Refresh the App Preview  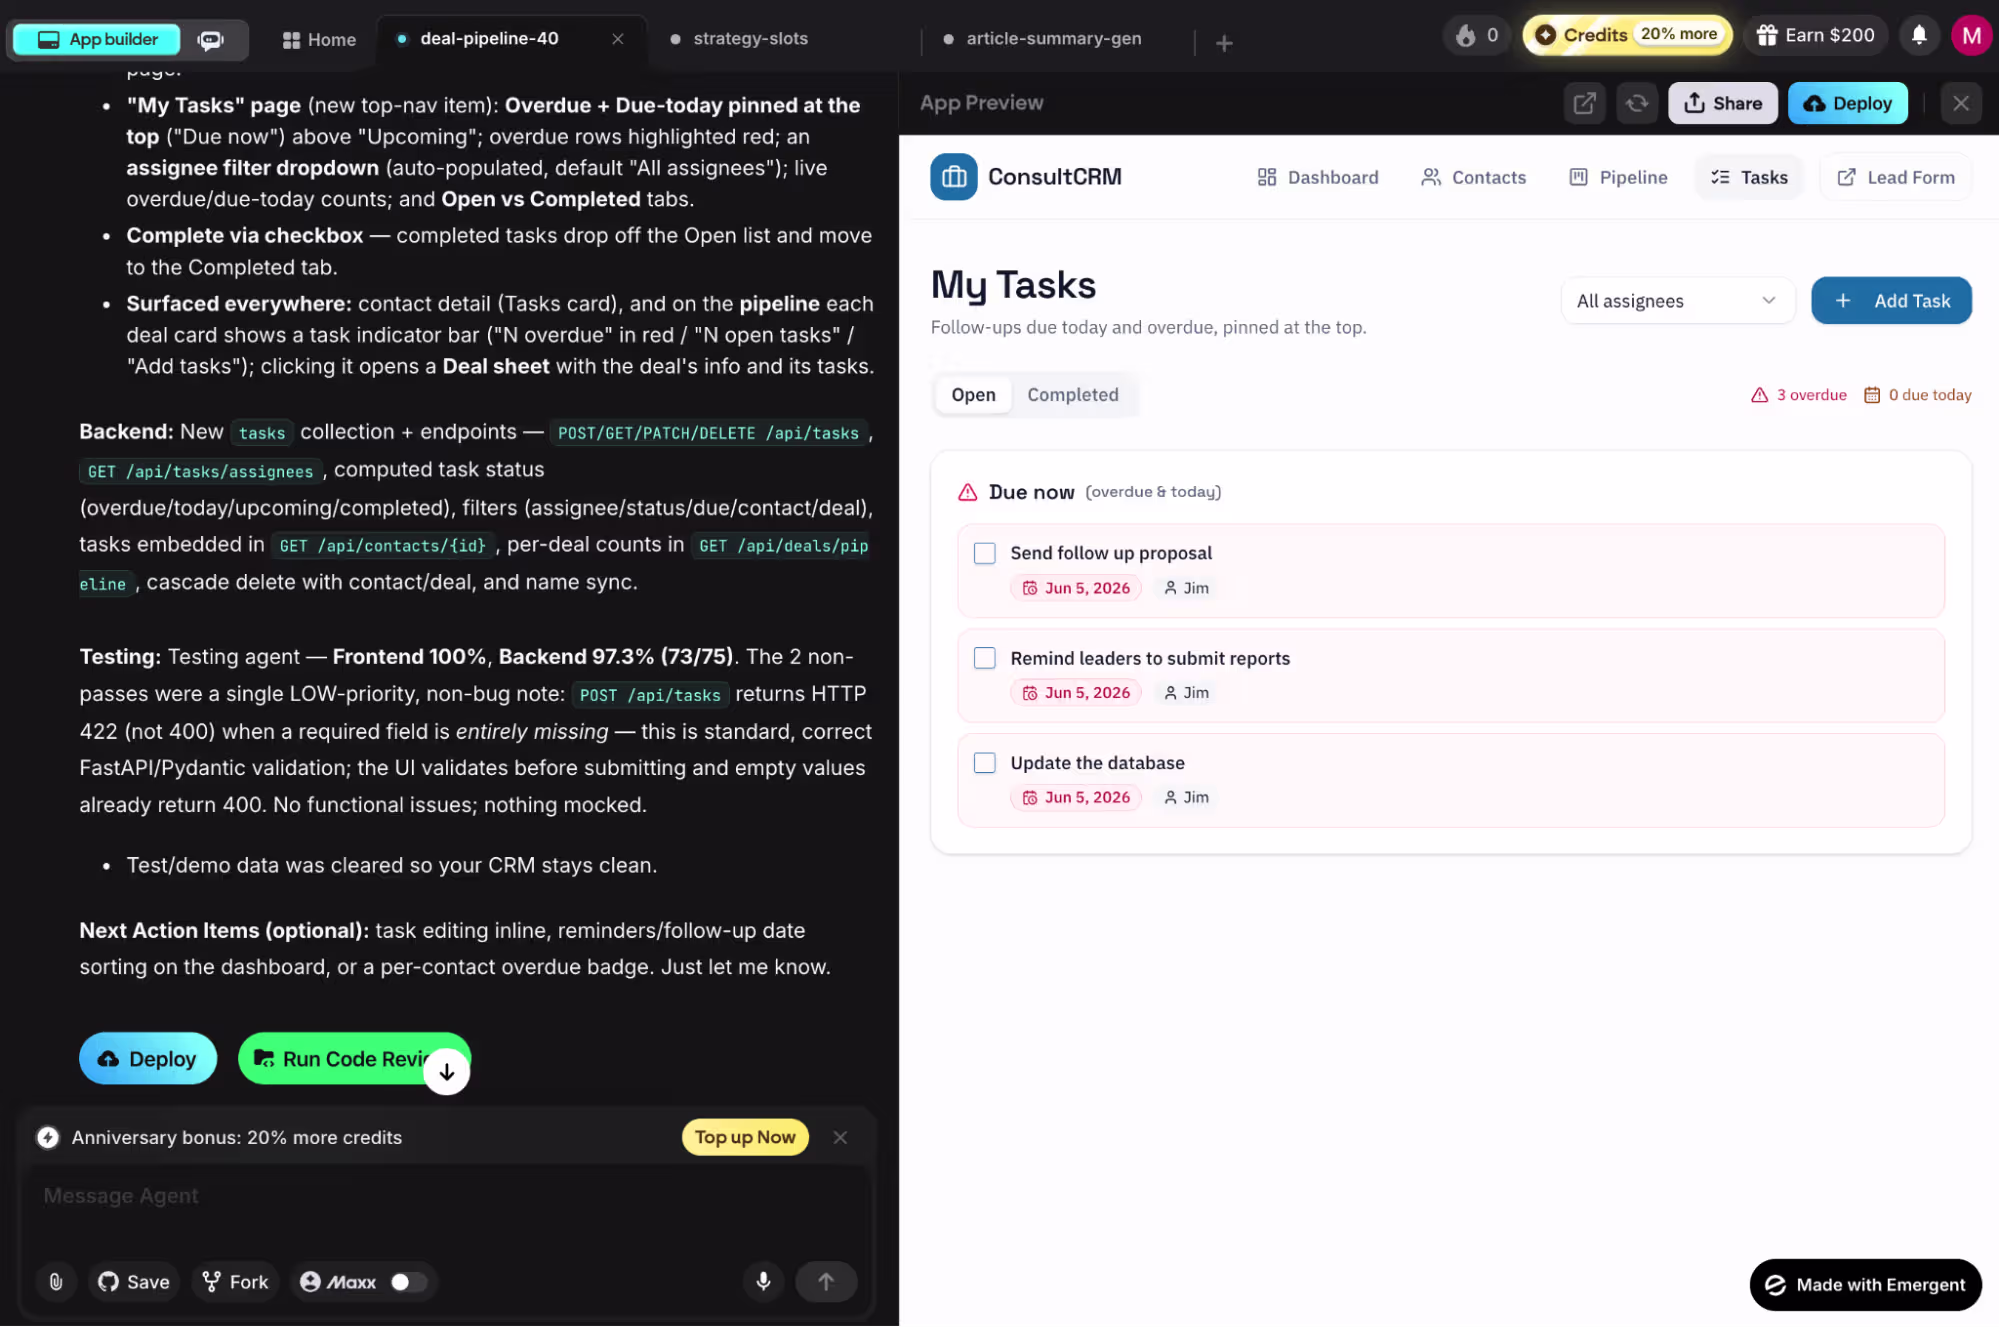click(x=1636, y=103)
